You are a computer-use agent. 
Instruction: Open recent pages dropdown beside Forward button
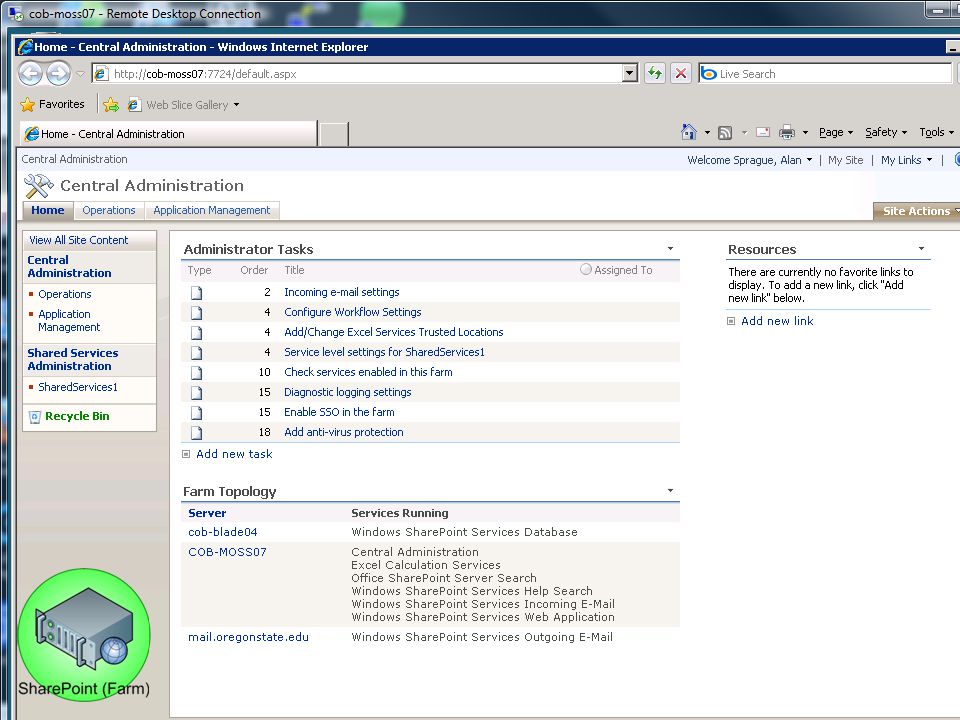80,74
